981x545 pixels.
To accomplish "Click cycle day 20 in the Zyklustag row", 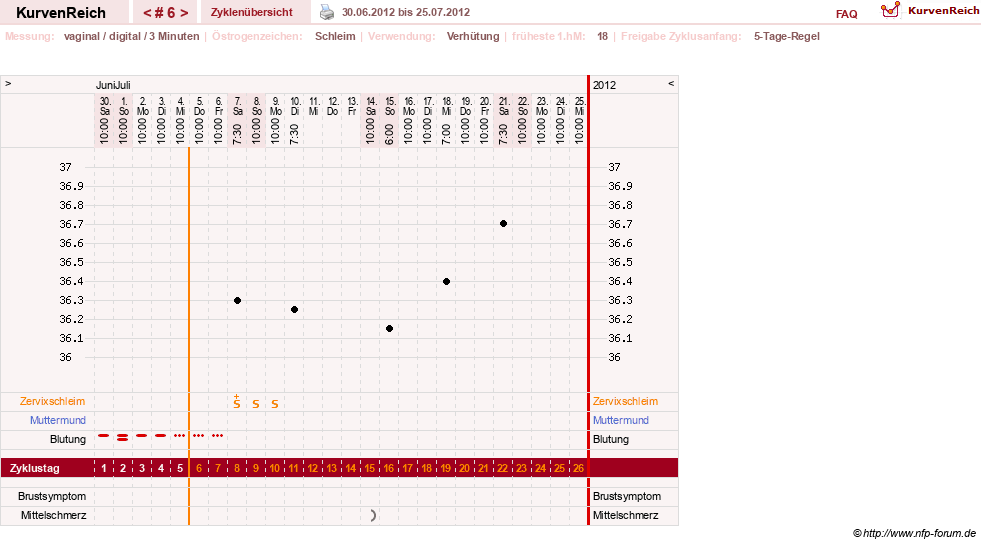I will click(x=464, y=468).
